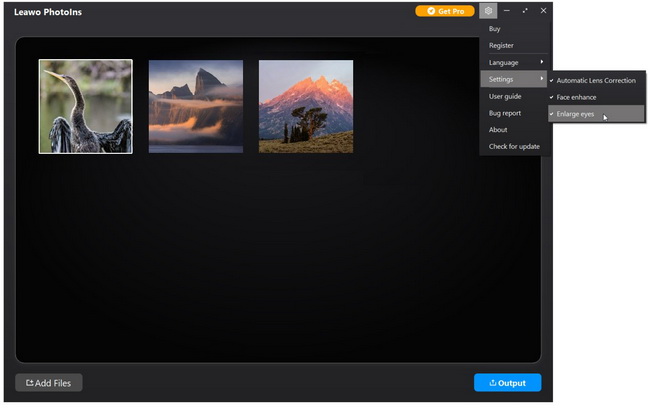The image size is (650, 408).
Task: Select the sunset mountain peak thumbnail
Action: pos(306,106)
